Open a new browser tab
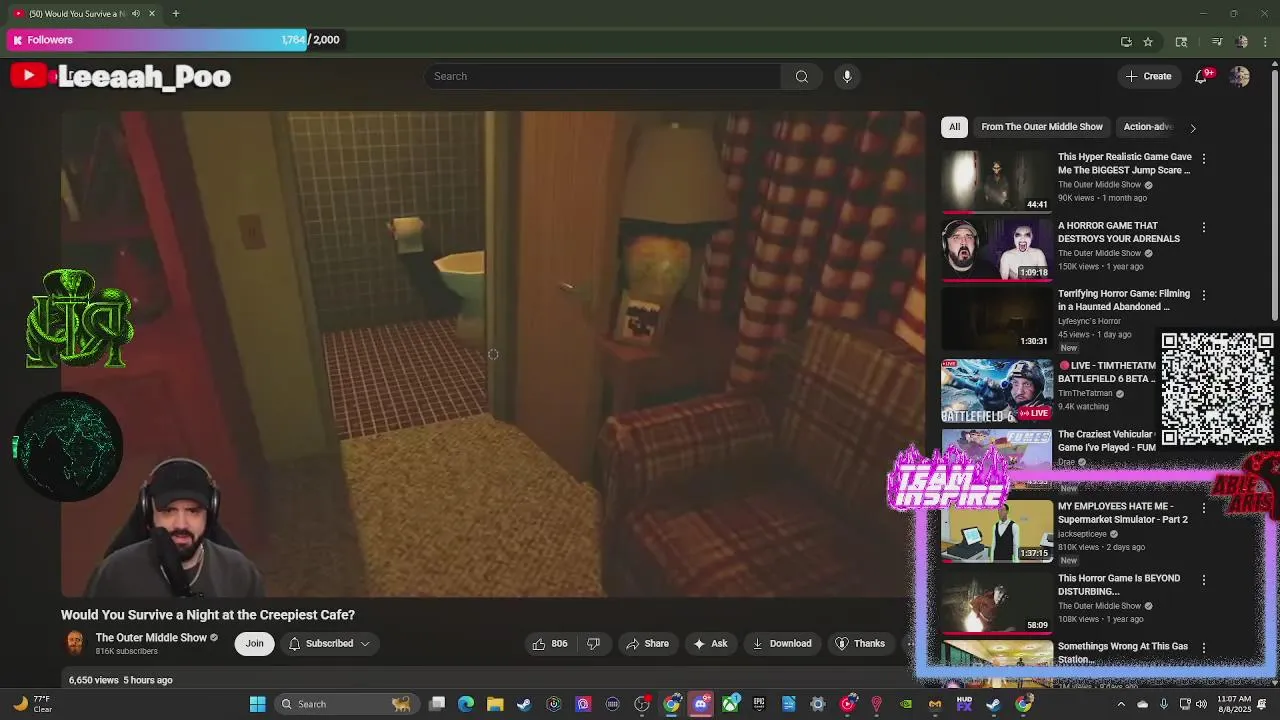This screenshot has height=720, width=1280. tap(175, 13)
